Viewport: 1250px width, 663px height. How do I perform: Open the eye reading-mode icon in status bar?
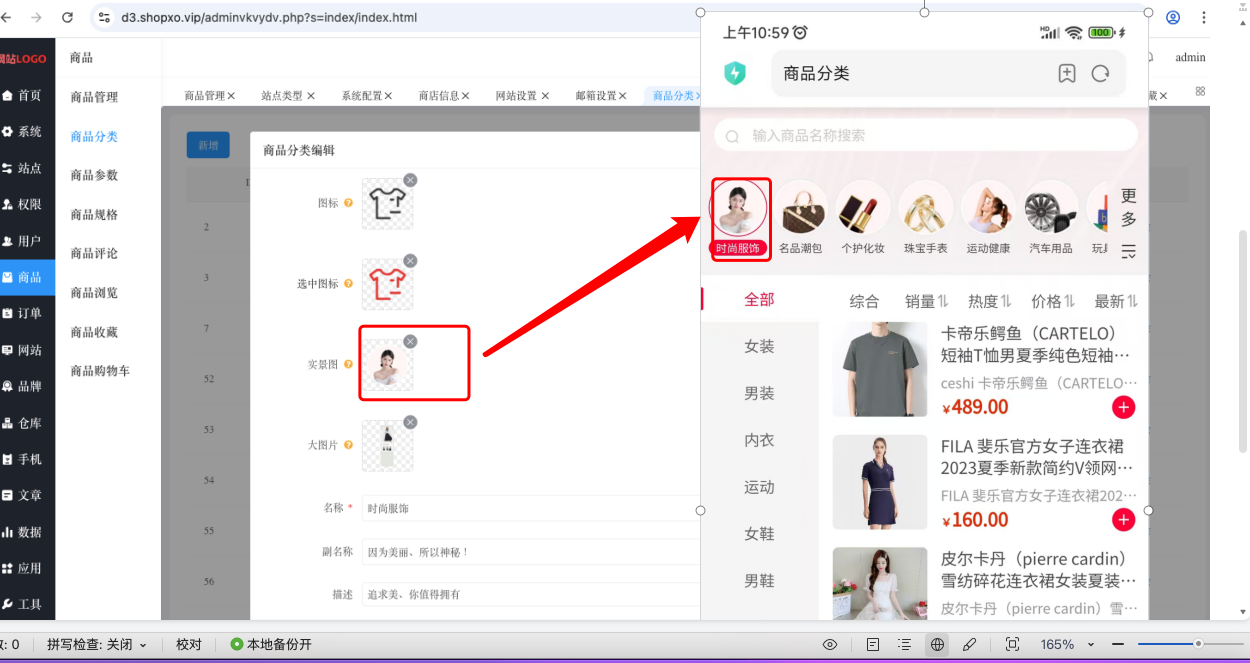coord(830,644)
